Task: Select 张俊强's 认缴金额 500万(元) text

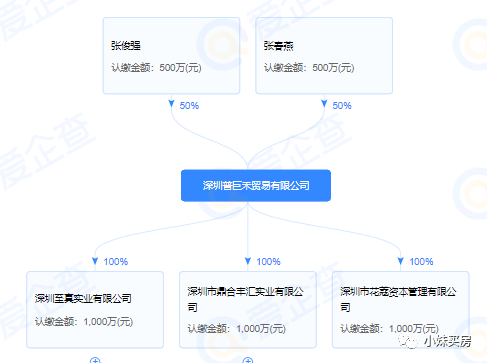Action: (x=156, y=68)
